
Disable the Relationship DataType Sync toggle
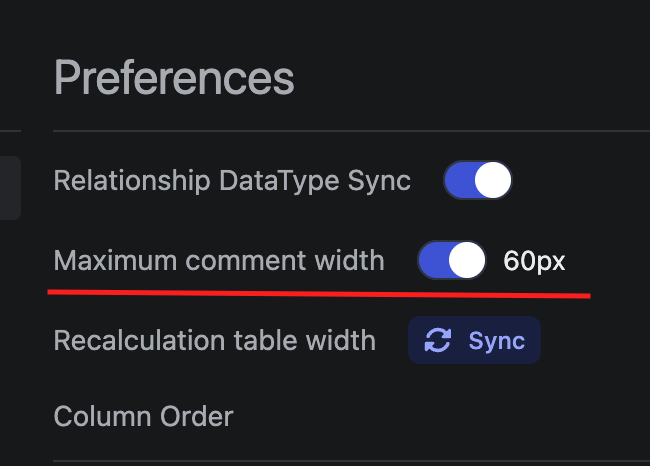pos(478,181)
